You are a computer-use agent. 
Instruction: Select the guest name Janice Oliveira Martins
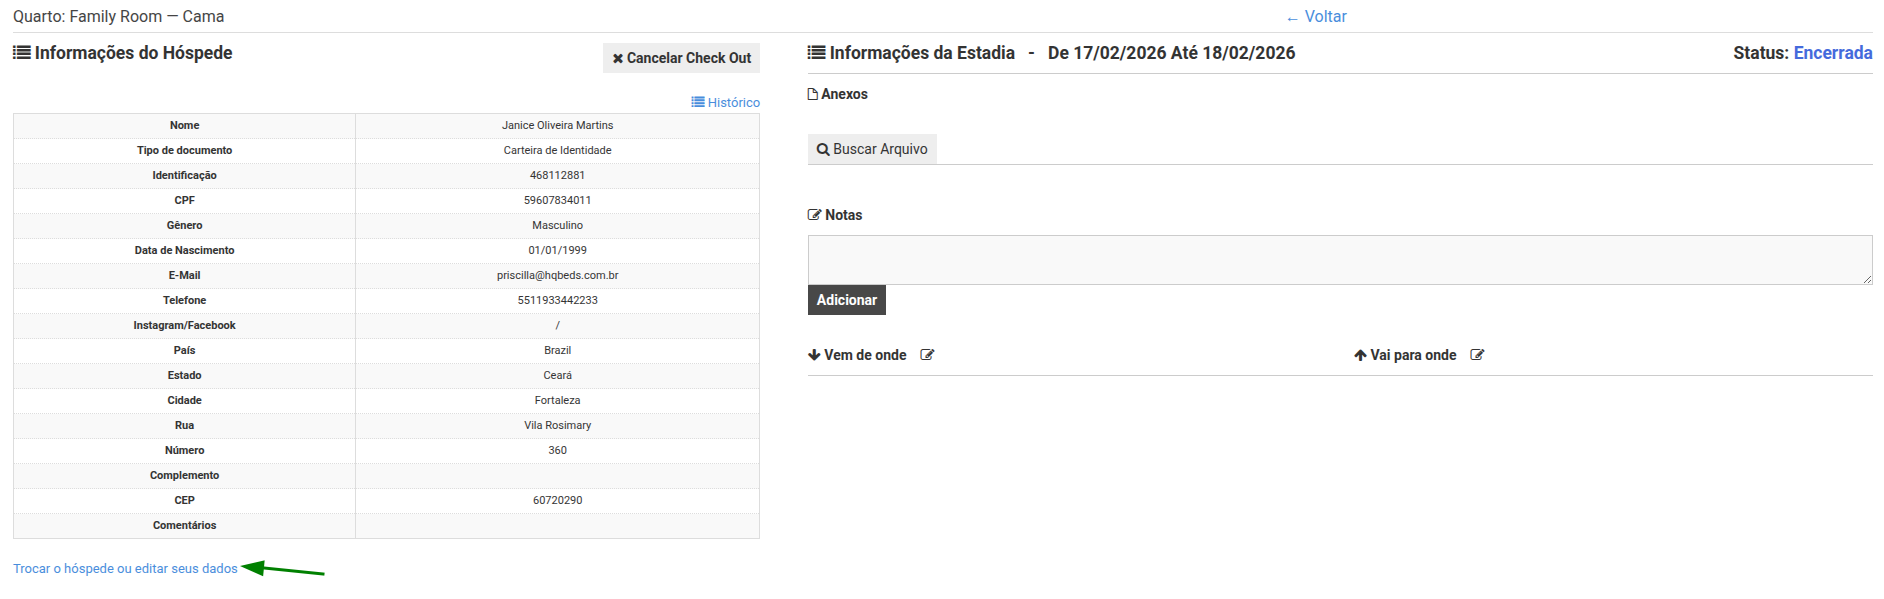click(557, 125)
